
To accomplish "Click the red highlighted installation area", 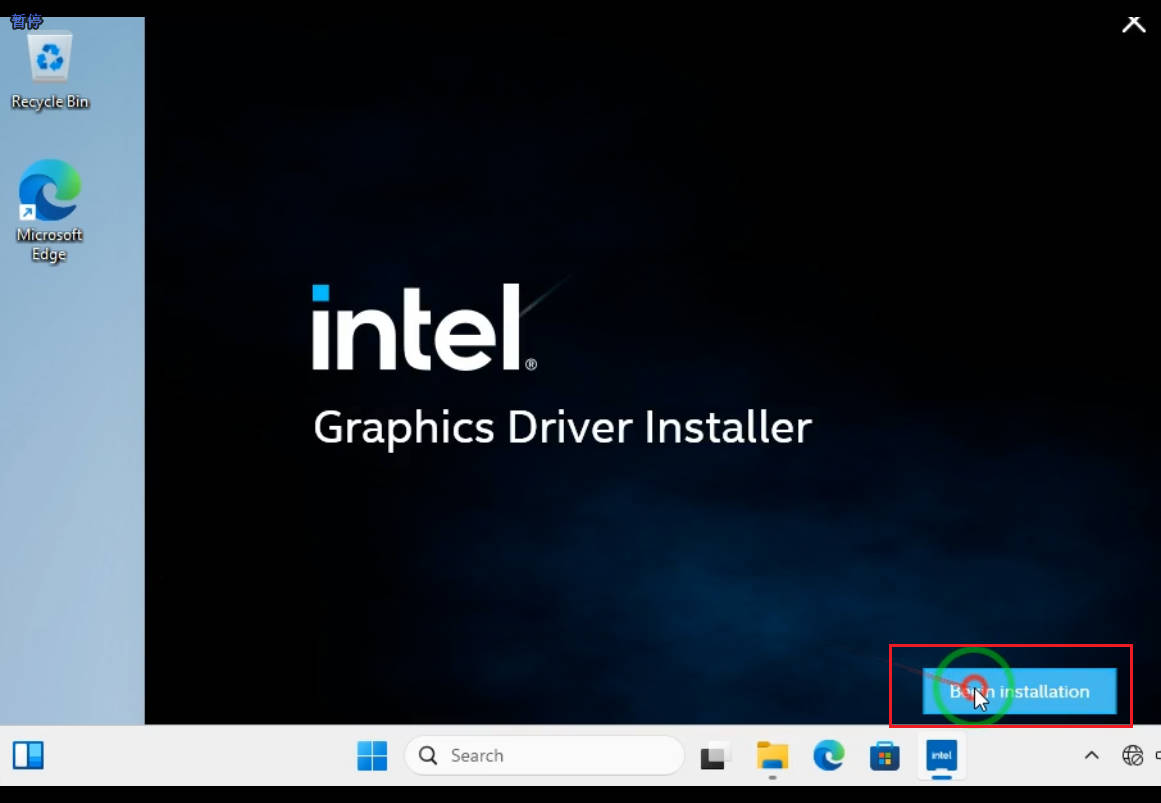I will click(x=1010, y=686).
